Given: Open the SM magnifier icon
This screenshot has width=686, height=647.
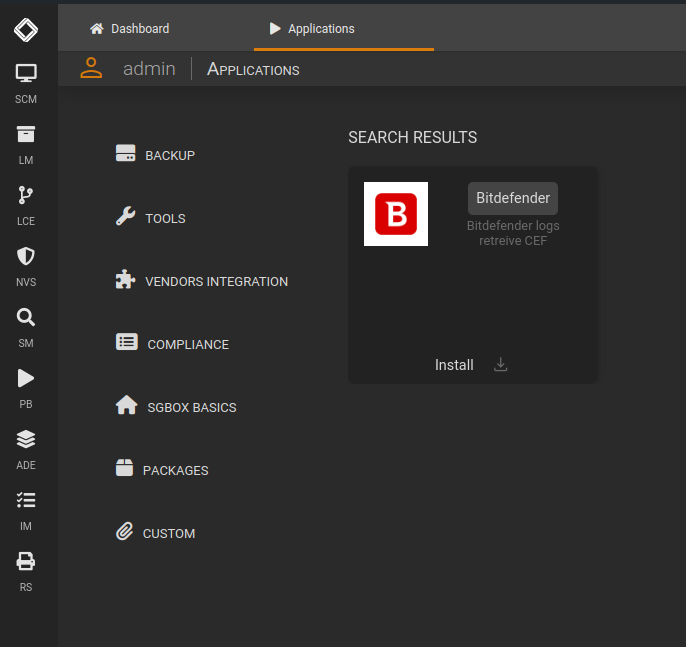Looking at the screenshot, I should [26, 317].
